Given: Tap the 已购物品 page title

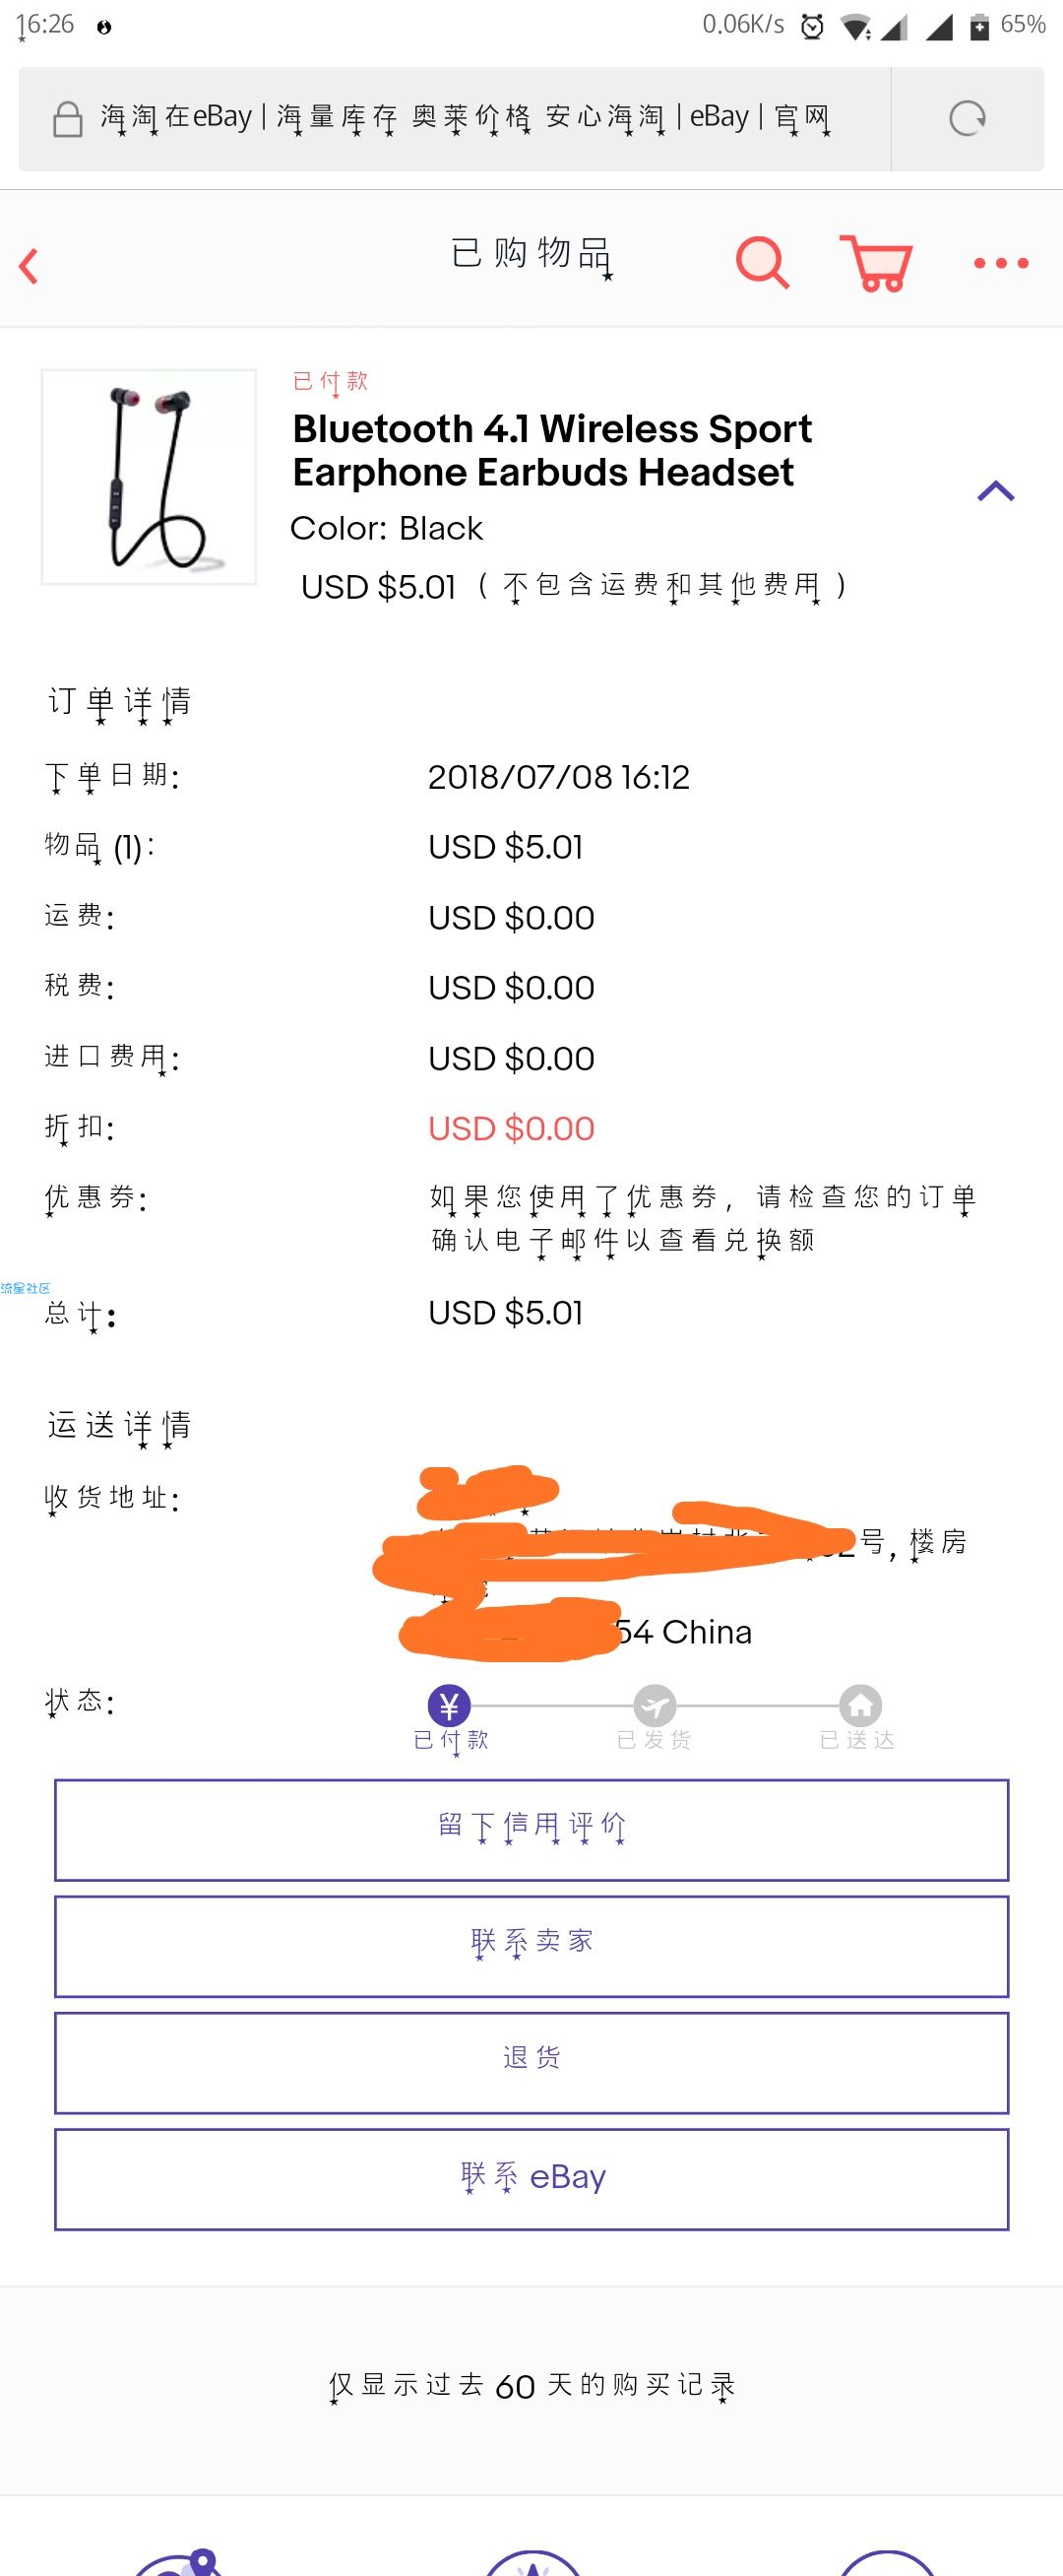Looking at the screenshot, I should [x=531, y=254].
